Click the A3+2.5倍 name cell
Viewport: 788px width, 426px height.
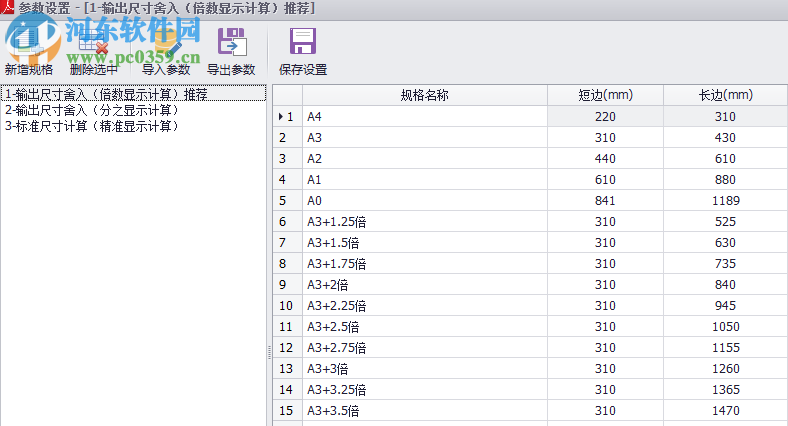point(425,327)
